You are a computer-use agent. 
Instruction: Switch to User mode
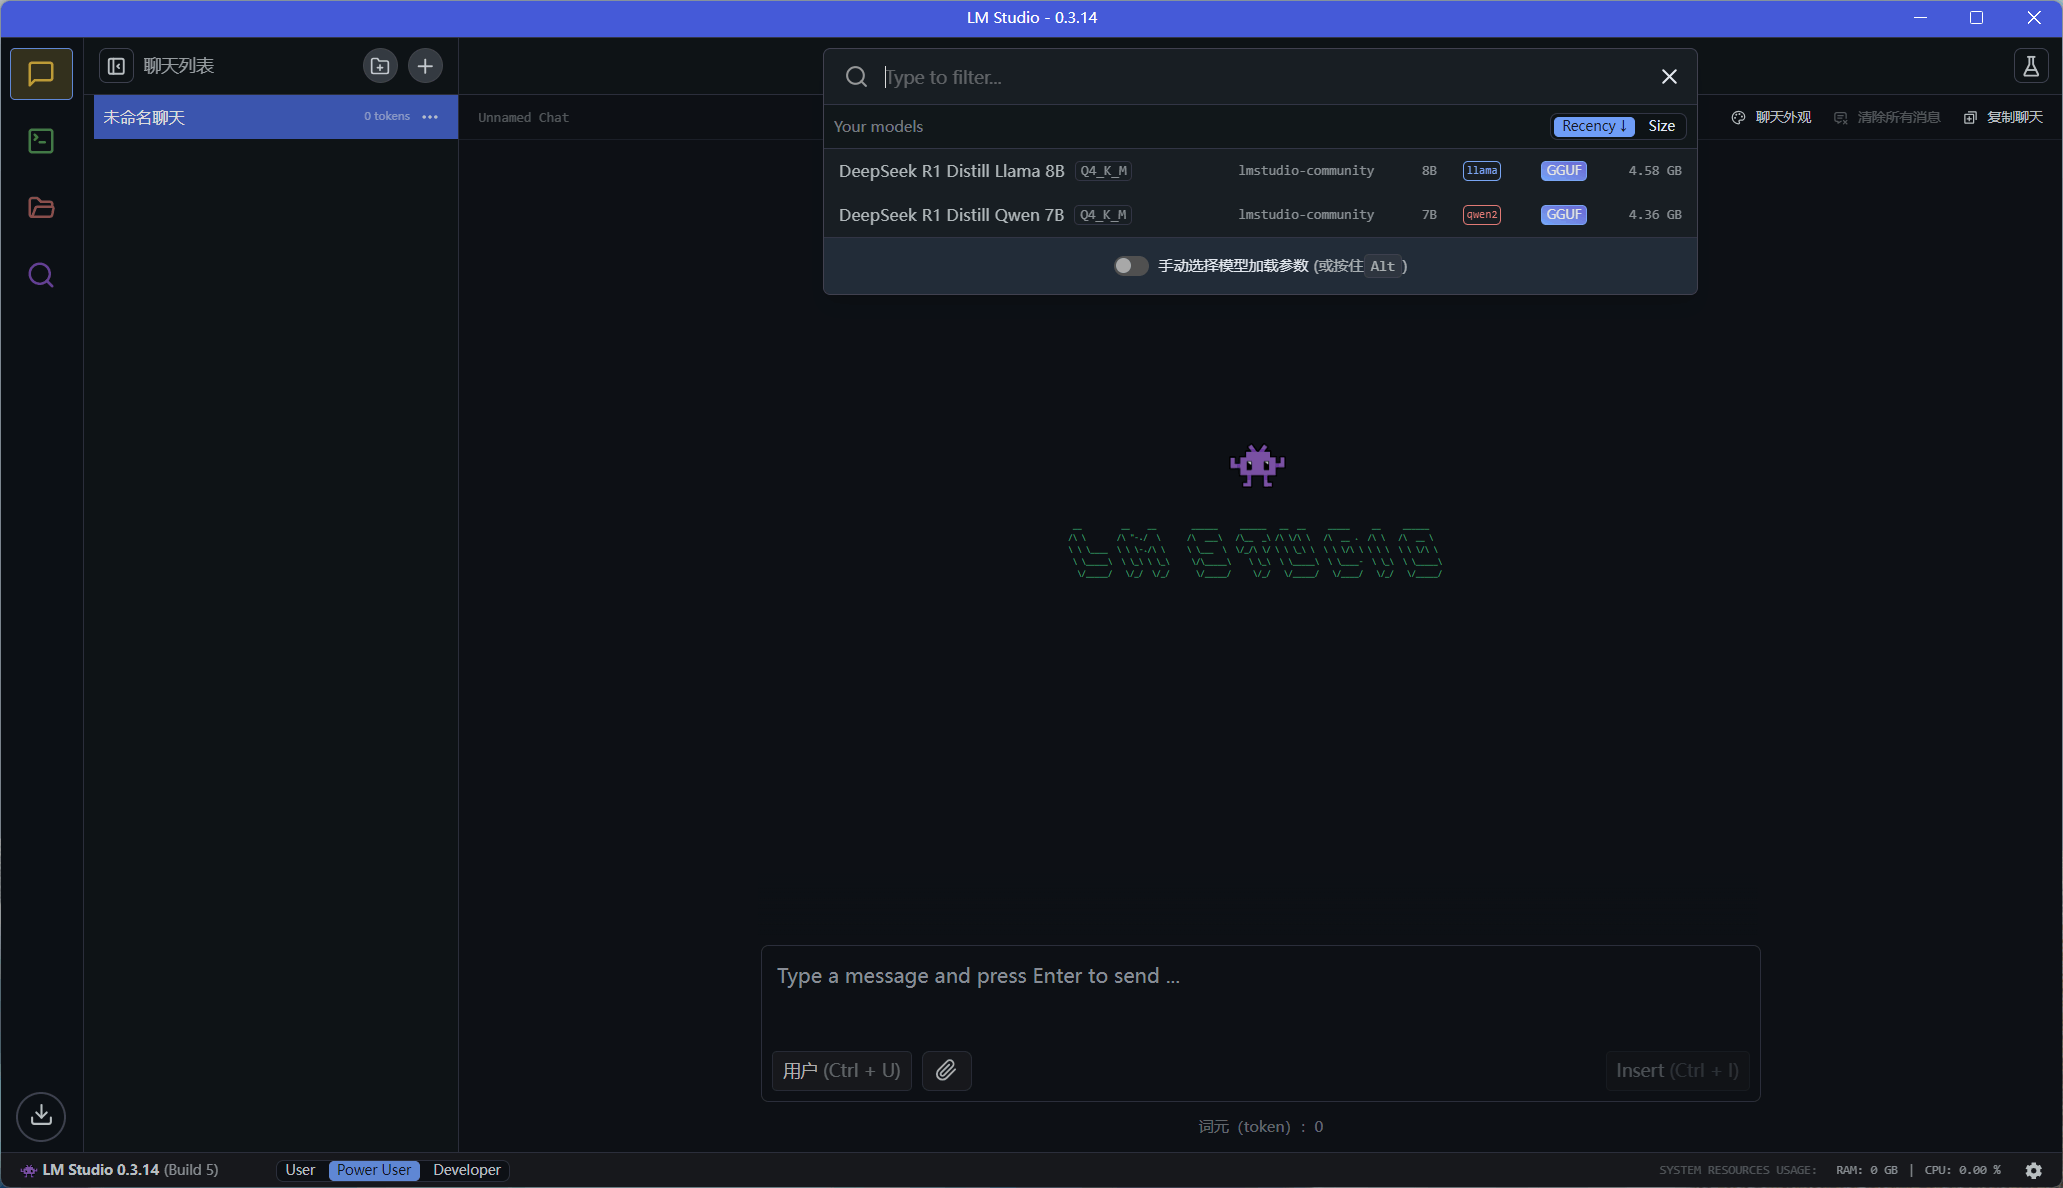click(300, 1170)
